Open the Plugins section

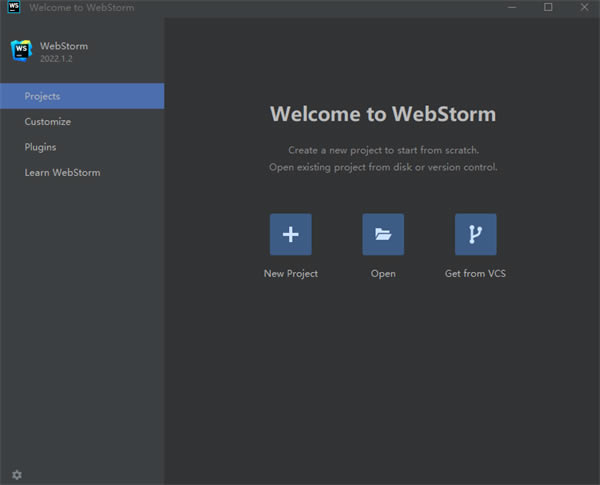41,147
